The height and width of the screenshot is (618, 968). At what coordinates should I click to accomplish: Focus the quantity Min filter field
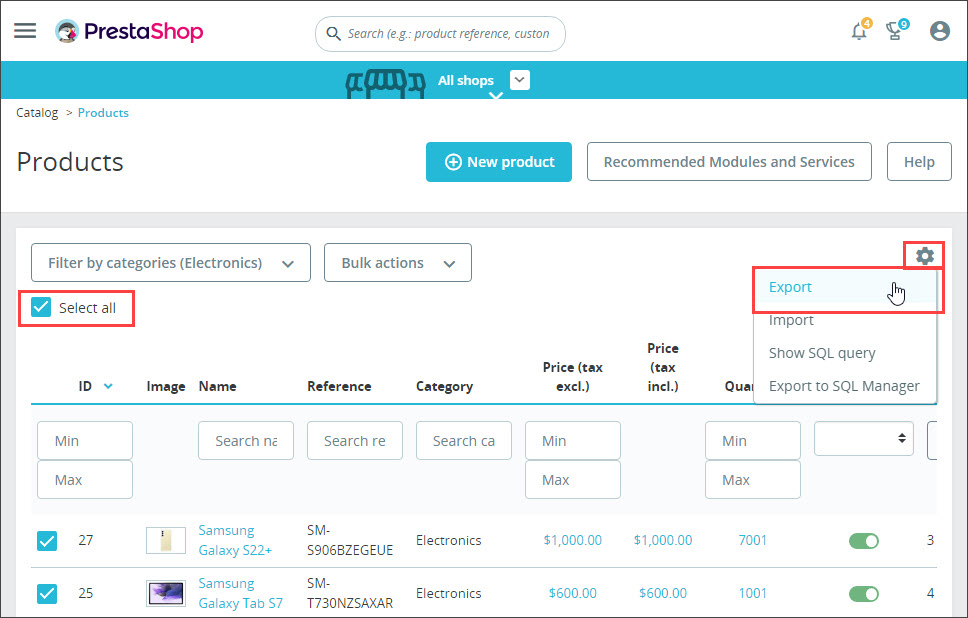(753, 440)
